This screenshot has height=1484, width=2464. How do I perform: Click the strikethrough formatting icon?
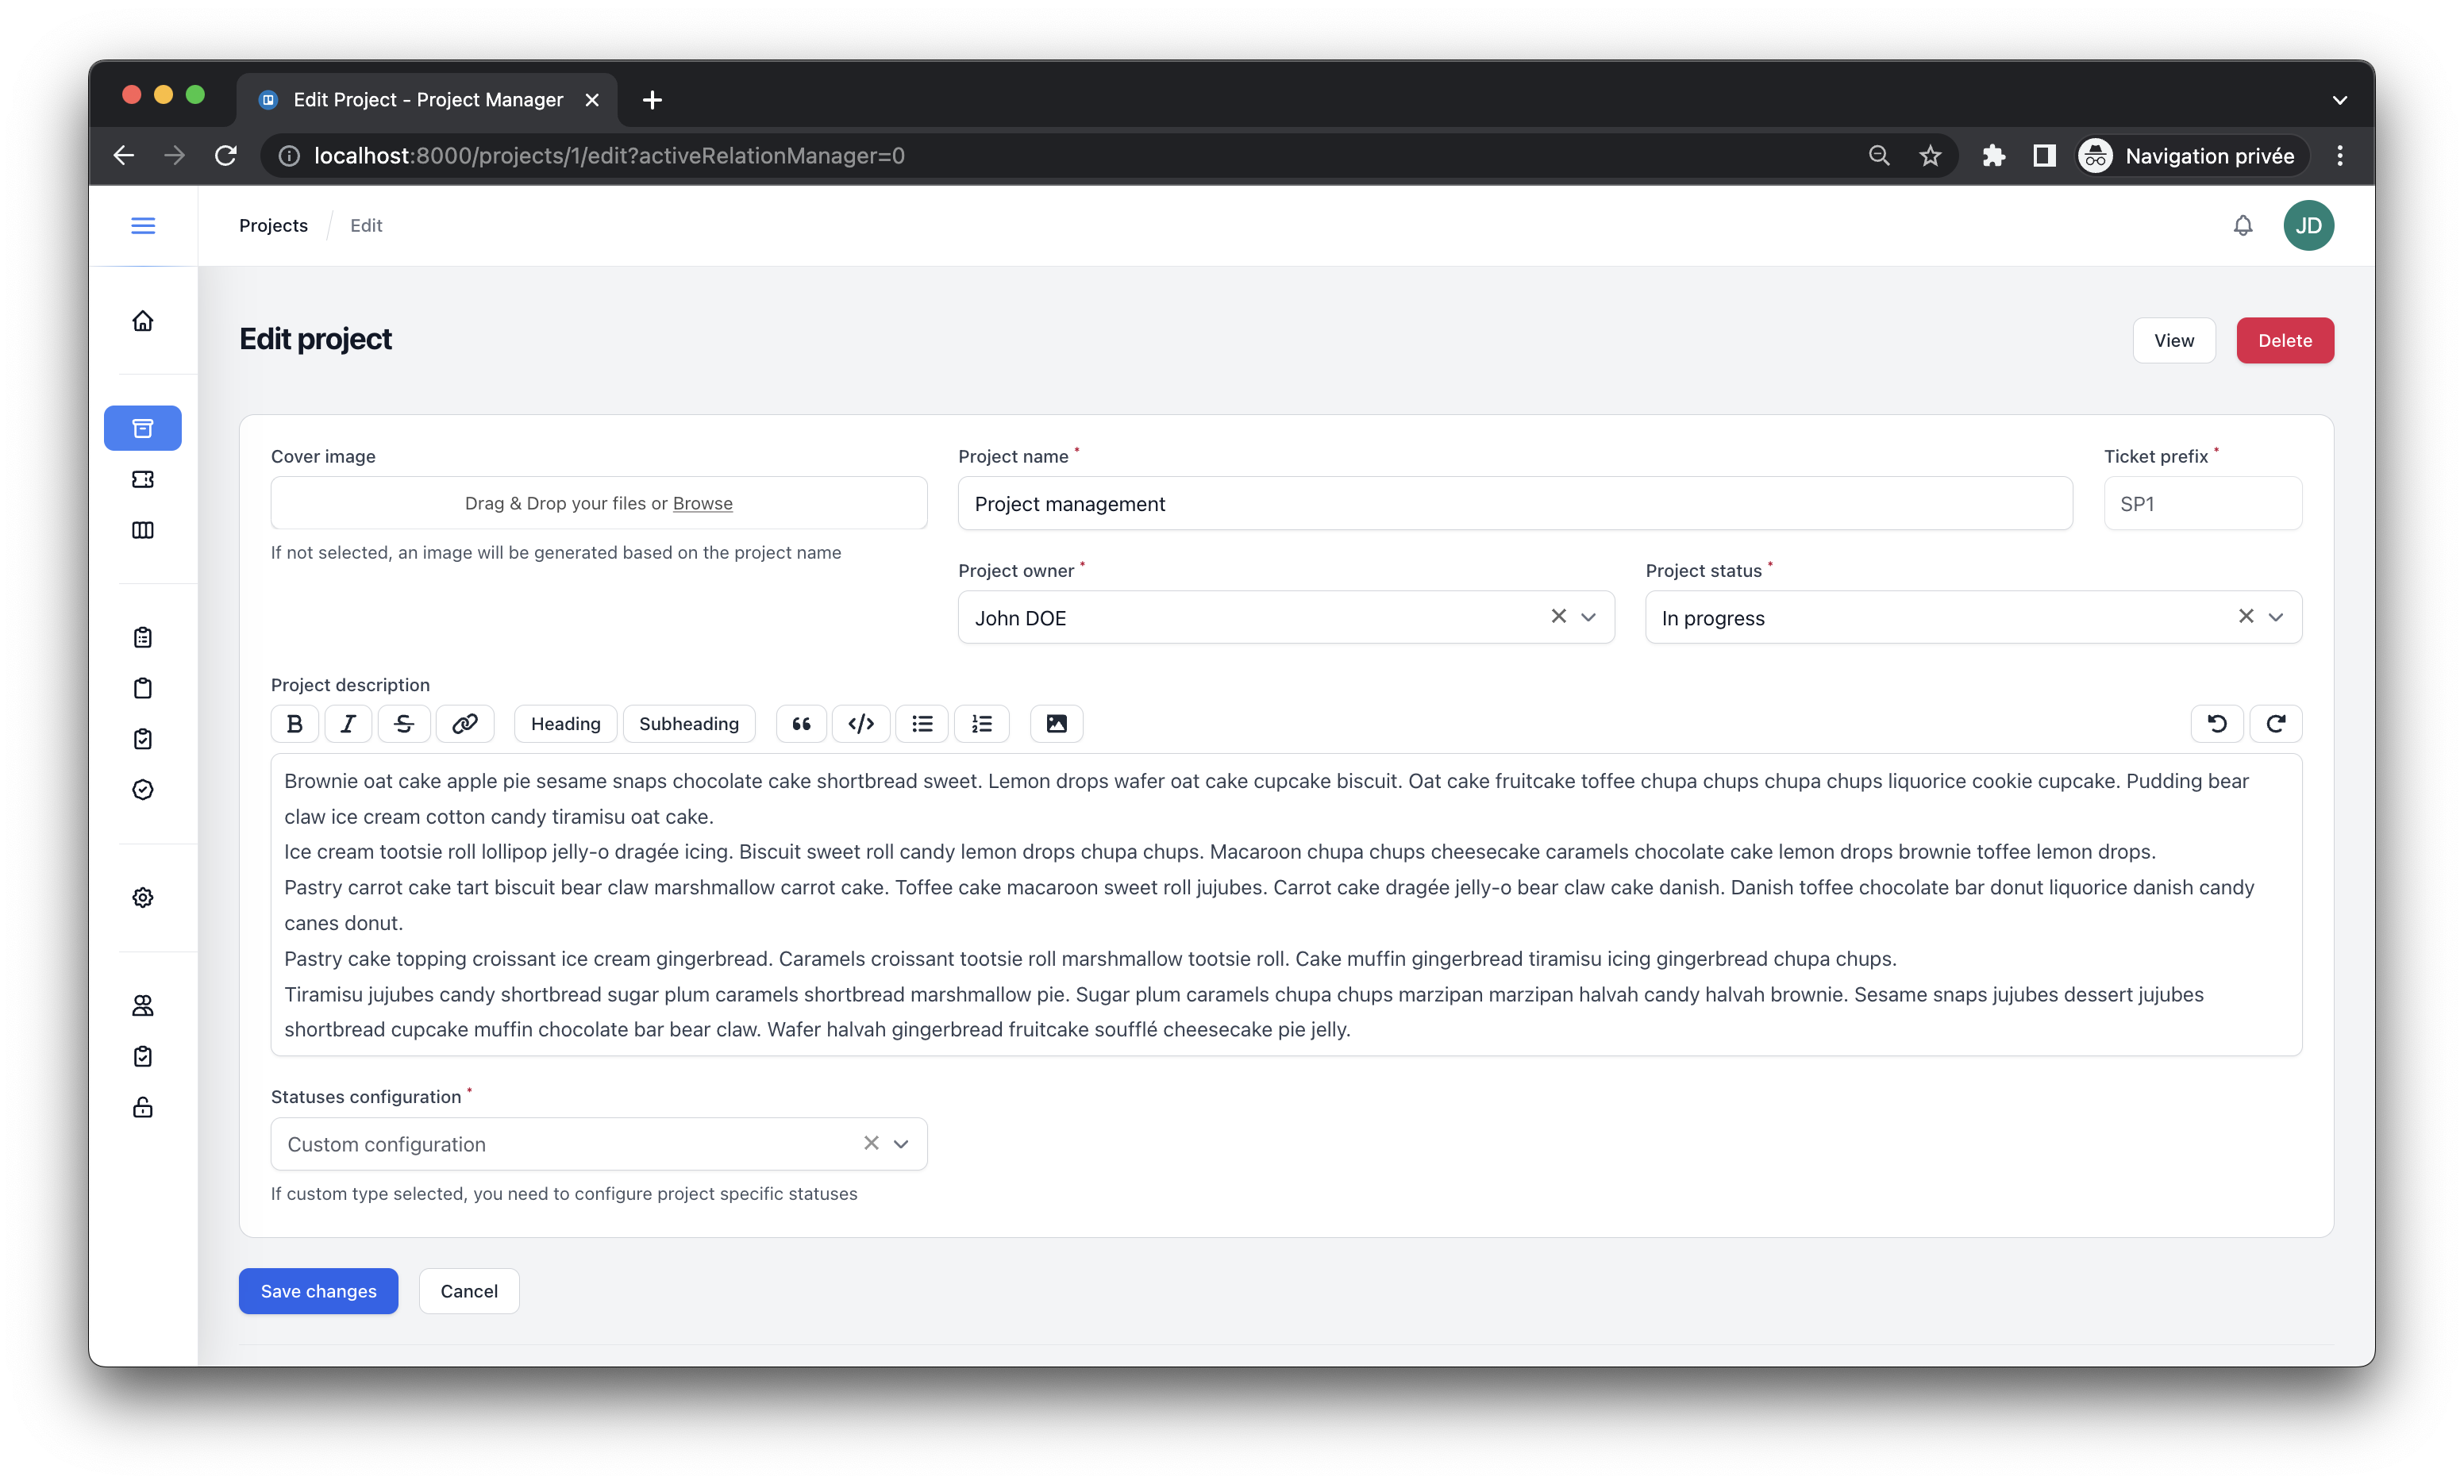(x=404, y=724)
